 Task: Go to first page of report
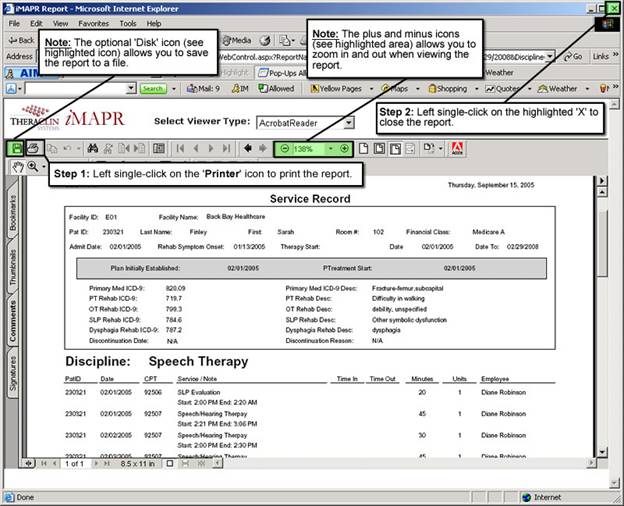pos(181,148)
